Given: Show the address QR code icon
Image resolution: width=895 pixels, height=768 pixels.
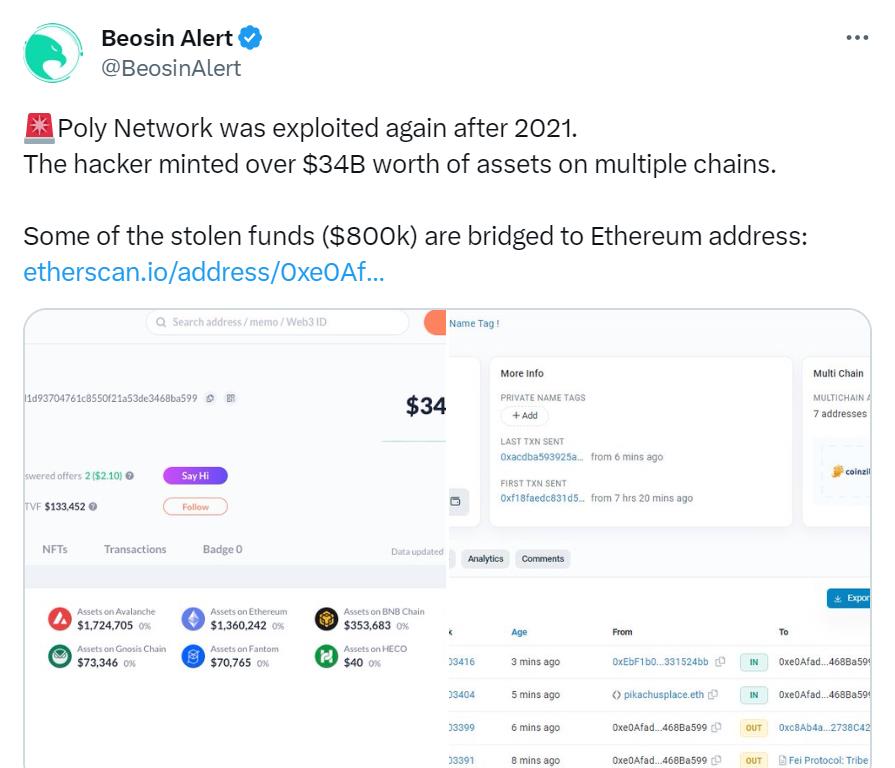Looking at the screenshot, I should [231, 398].
